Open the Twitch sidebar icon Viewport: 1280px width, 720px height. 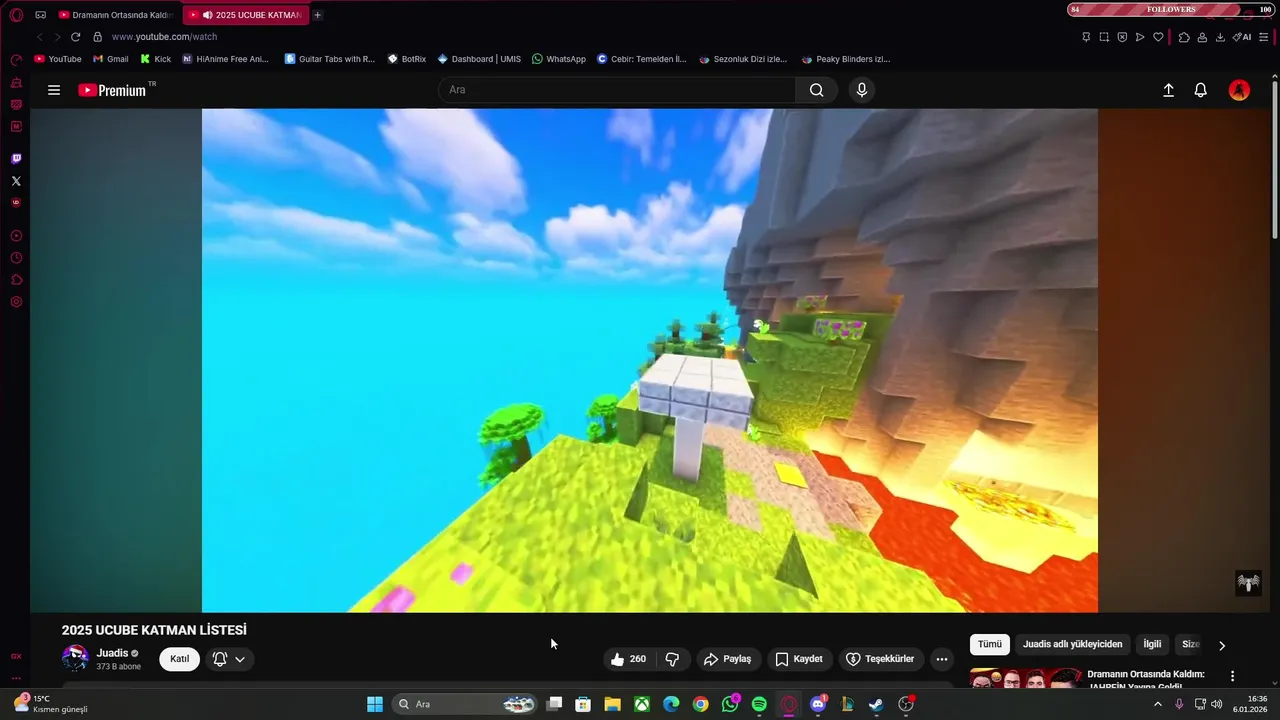(16, 159)
